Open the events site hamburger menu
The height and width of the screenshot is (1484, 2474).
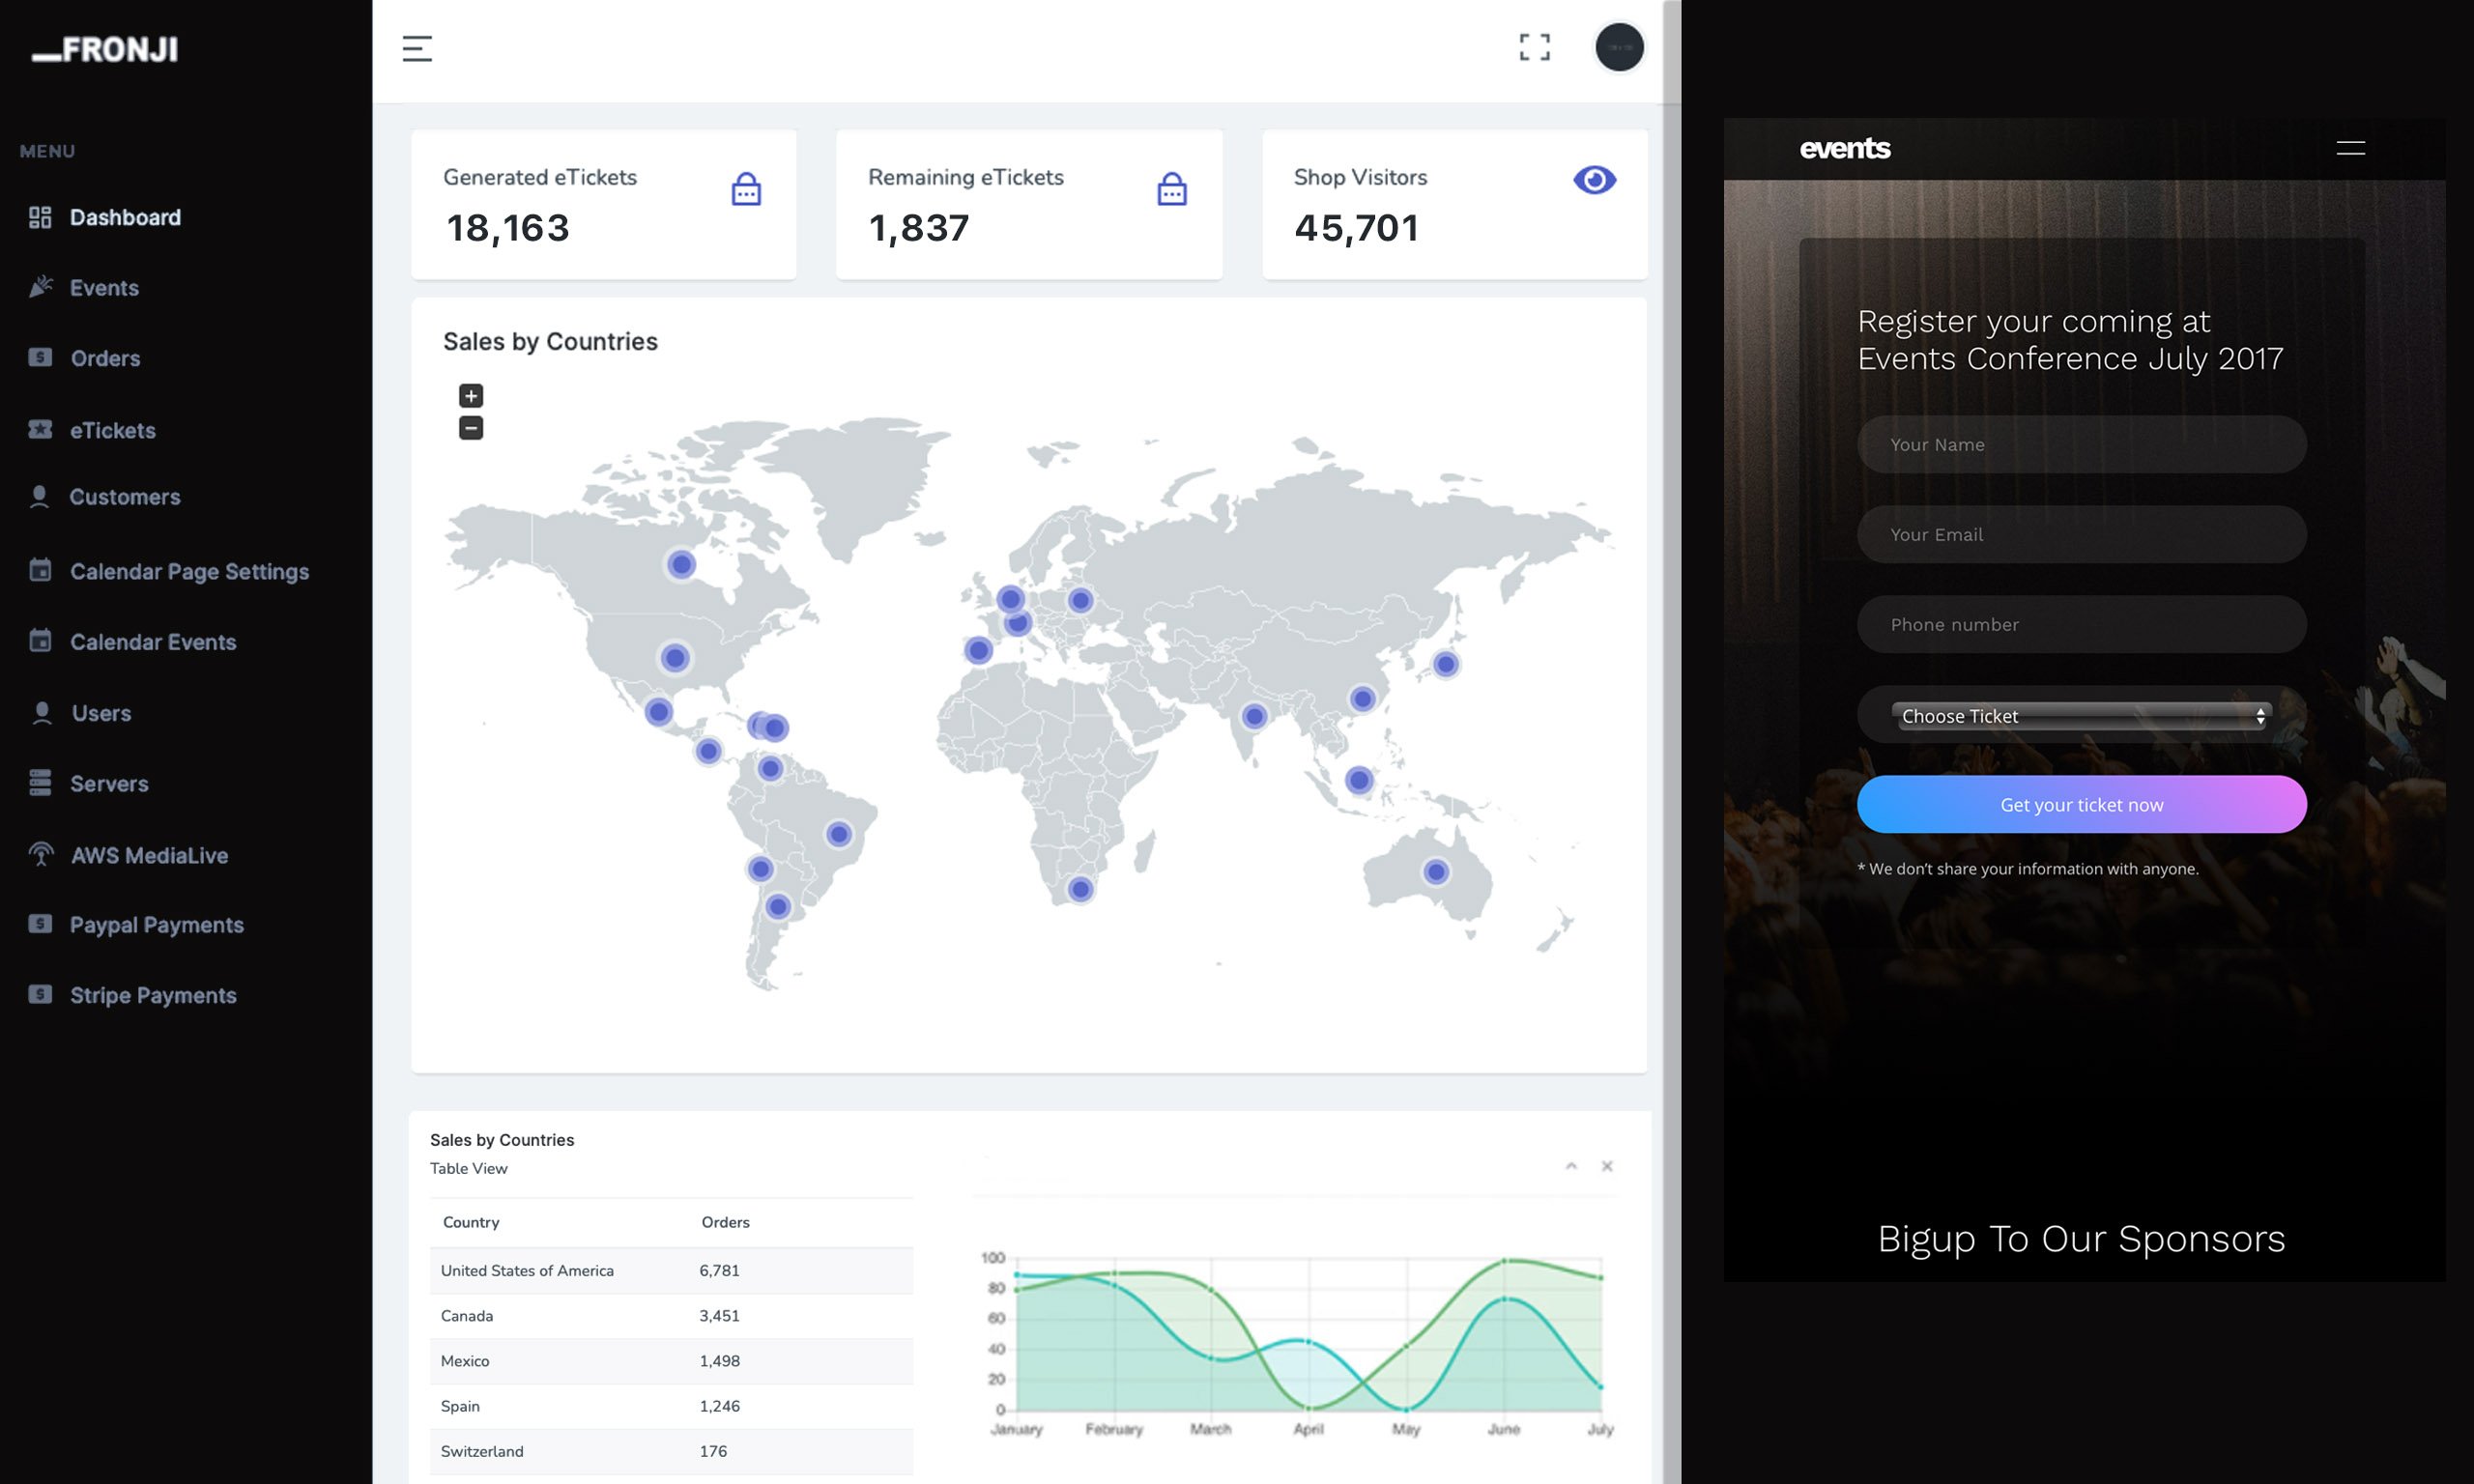pos(2350,148)
